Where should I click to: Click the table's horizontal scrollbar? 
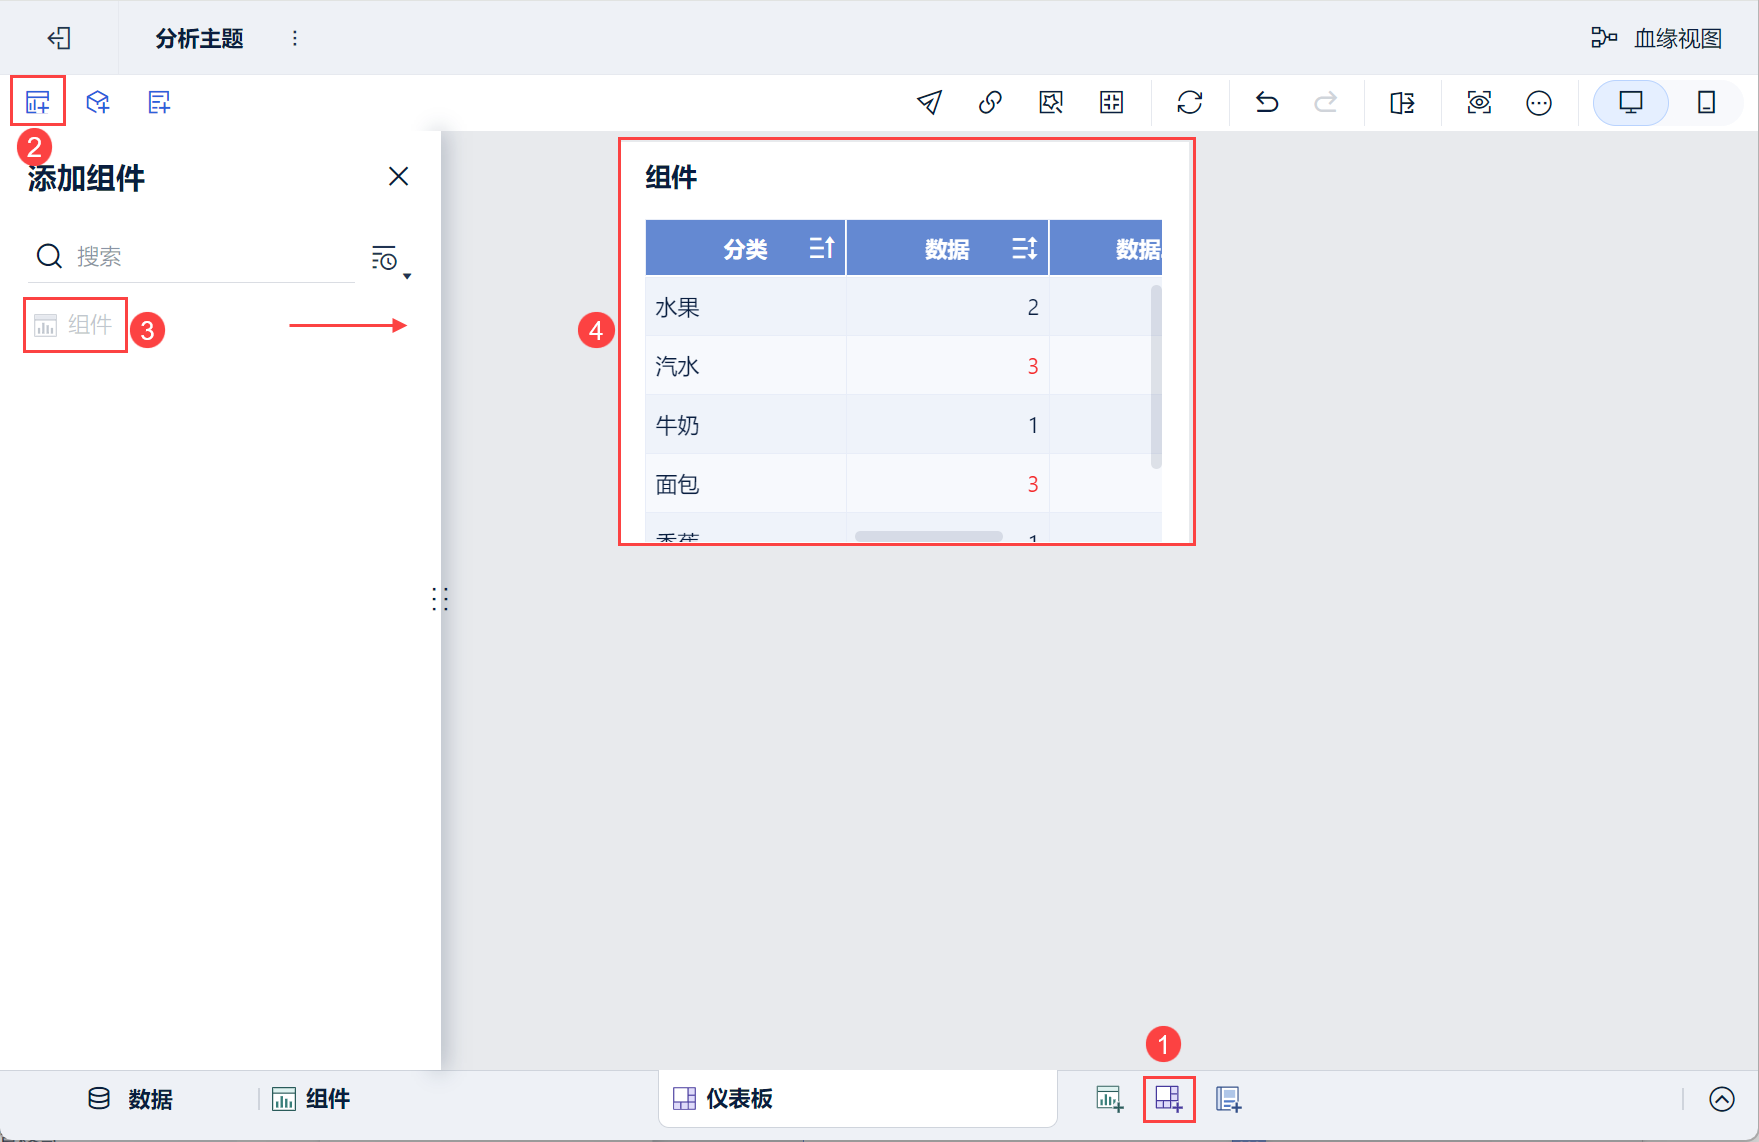[928, 537]
